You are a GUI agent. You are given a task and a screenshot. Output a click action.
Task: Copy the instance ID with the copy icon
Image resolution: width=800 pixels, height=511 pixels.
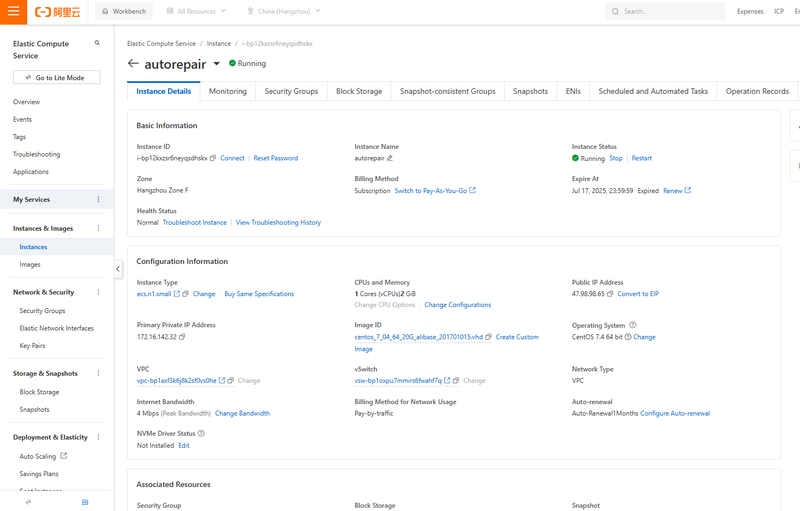click(213, 158)
